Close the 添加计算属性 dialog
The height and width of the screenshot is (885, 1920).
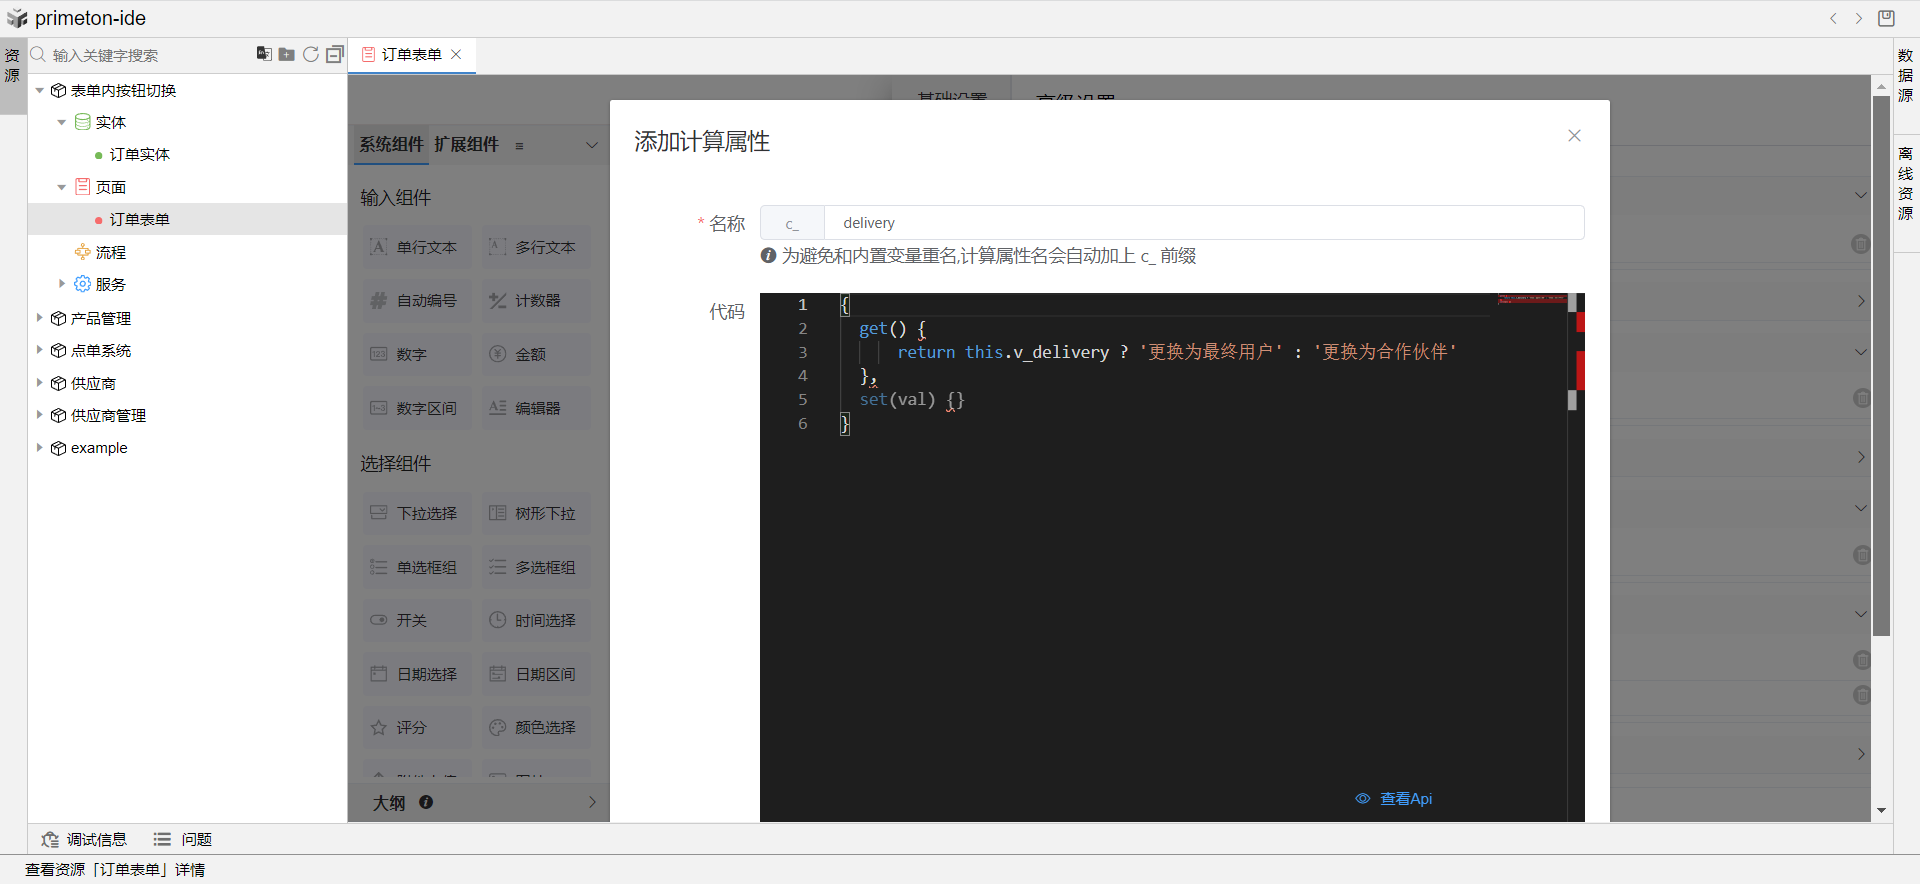pyautogui.click(x=1574, y=136)
